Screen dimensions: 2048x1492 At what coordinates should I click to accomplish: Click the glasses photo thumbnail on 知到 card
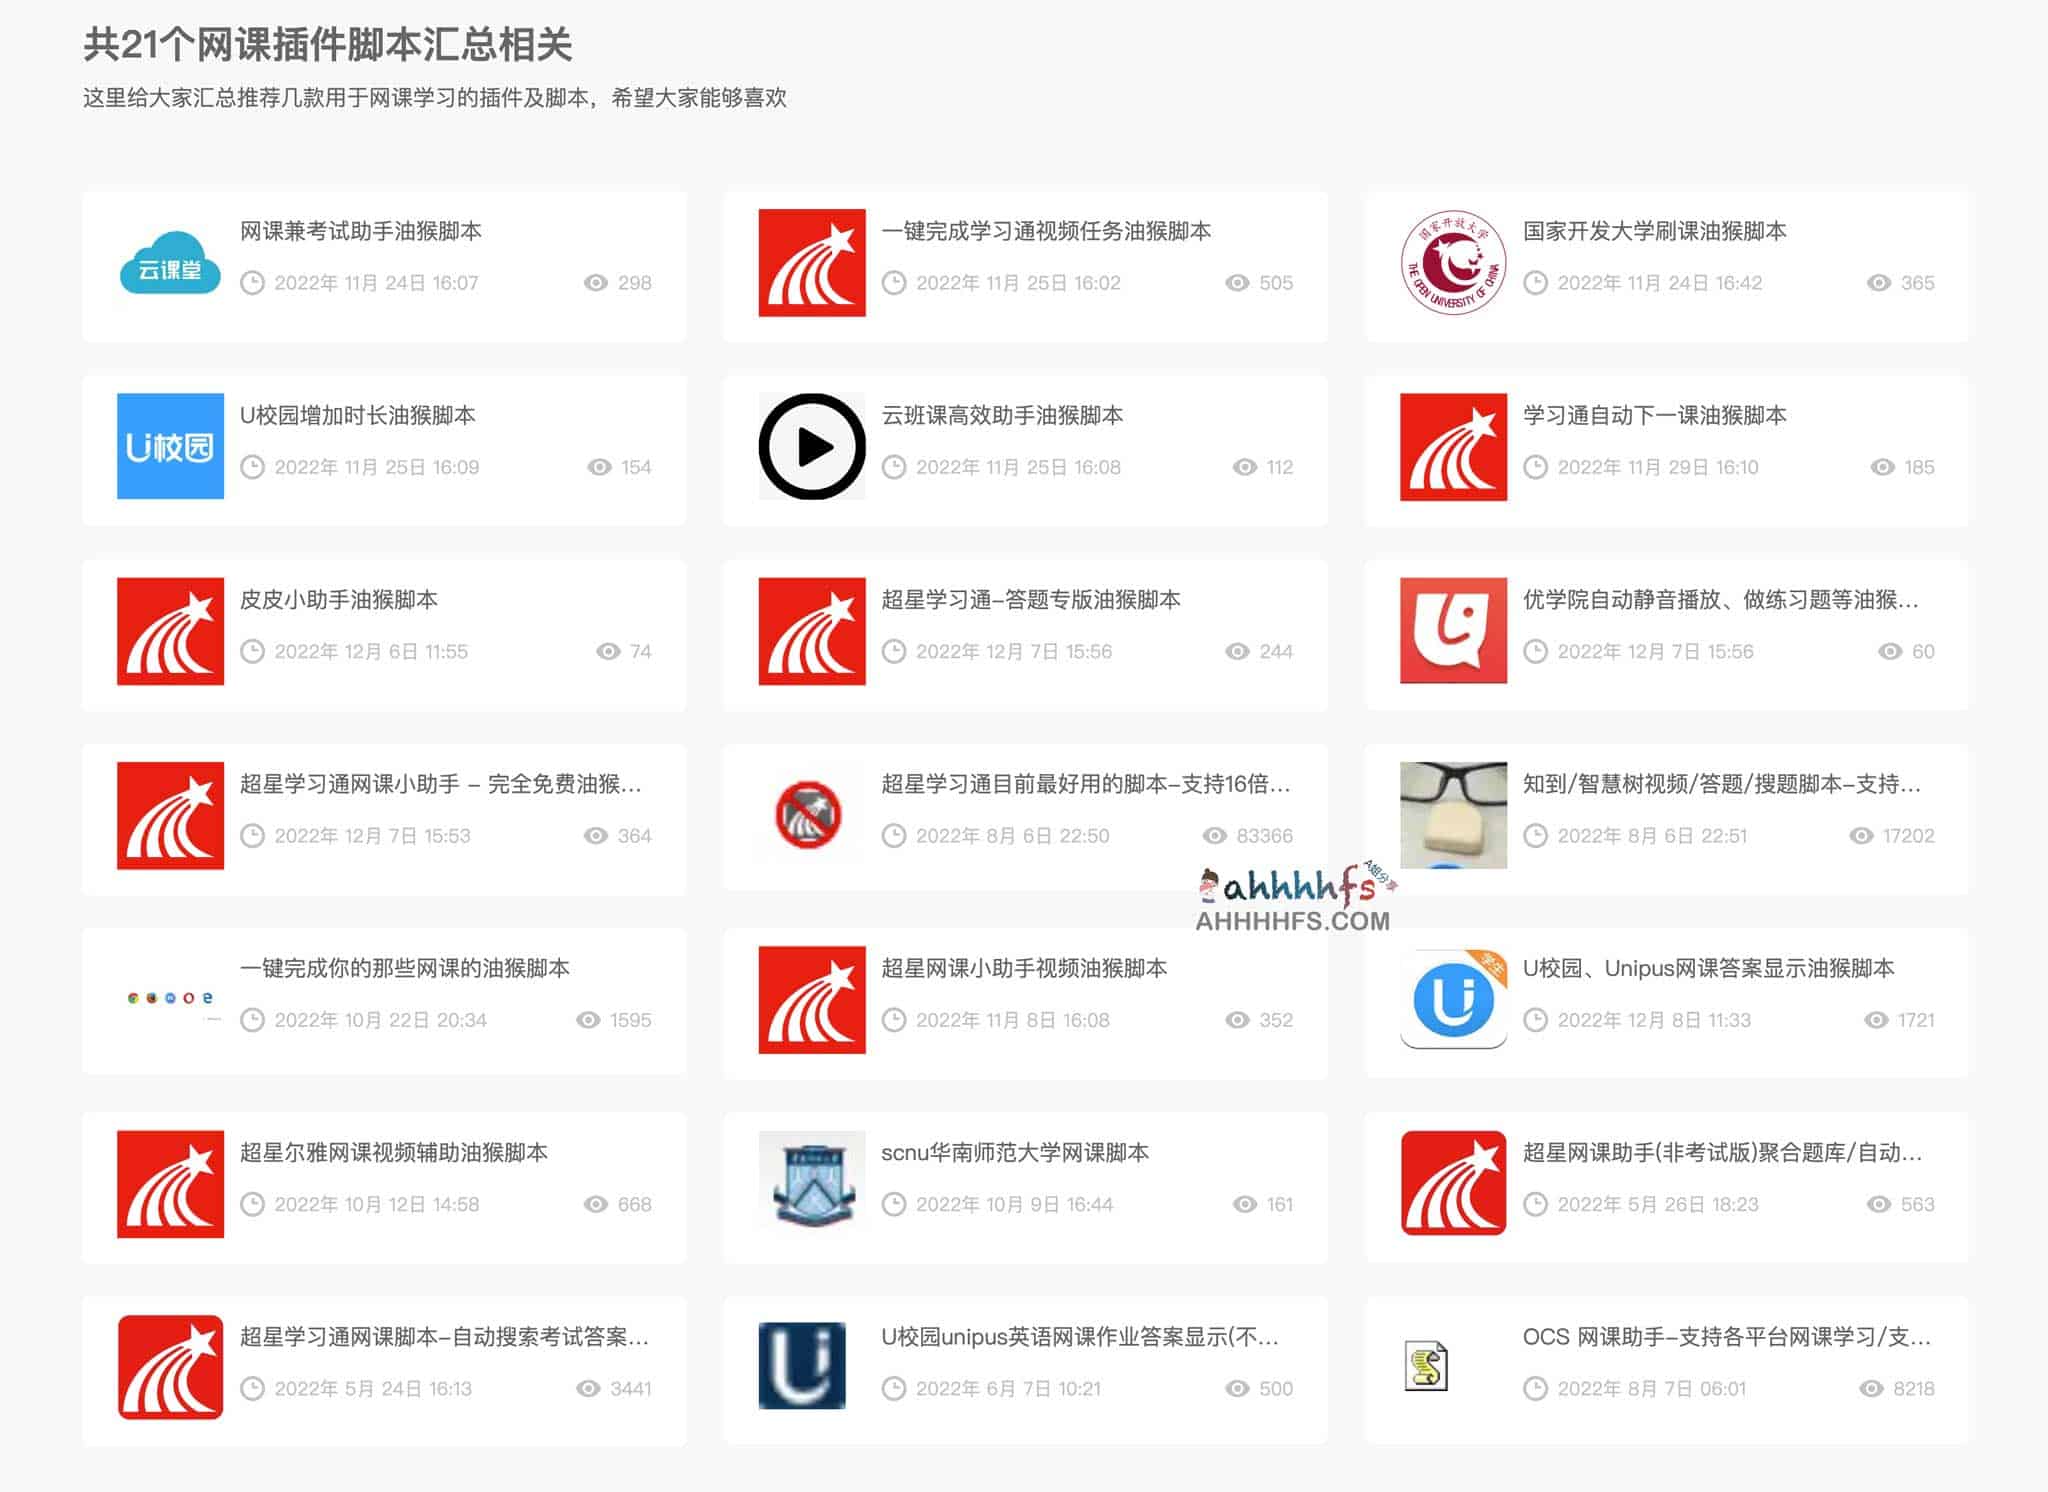(1452, 815)
